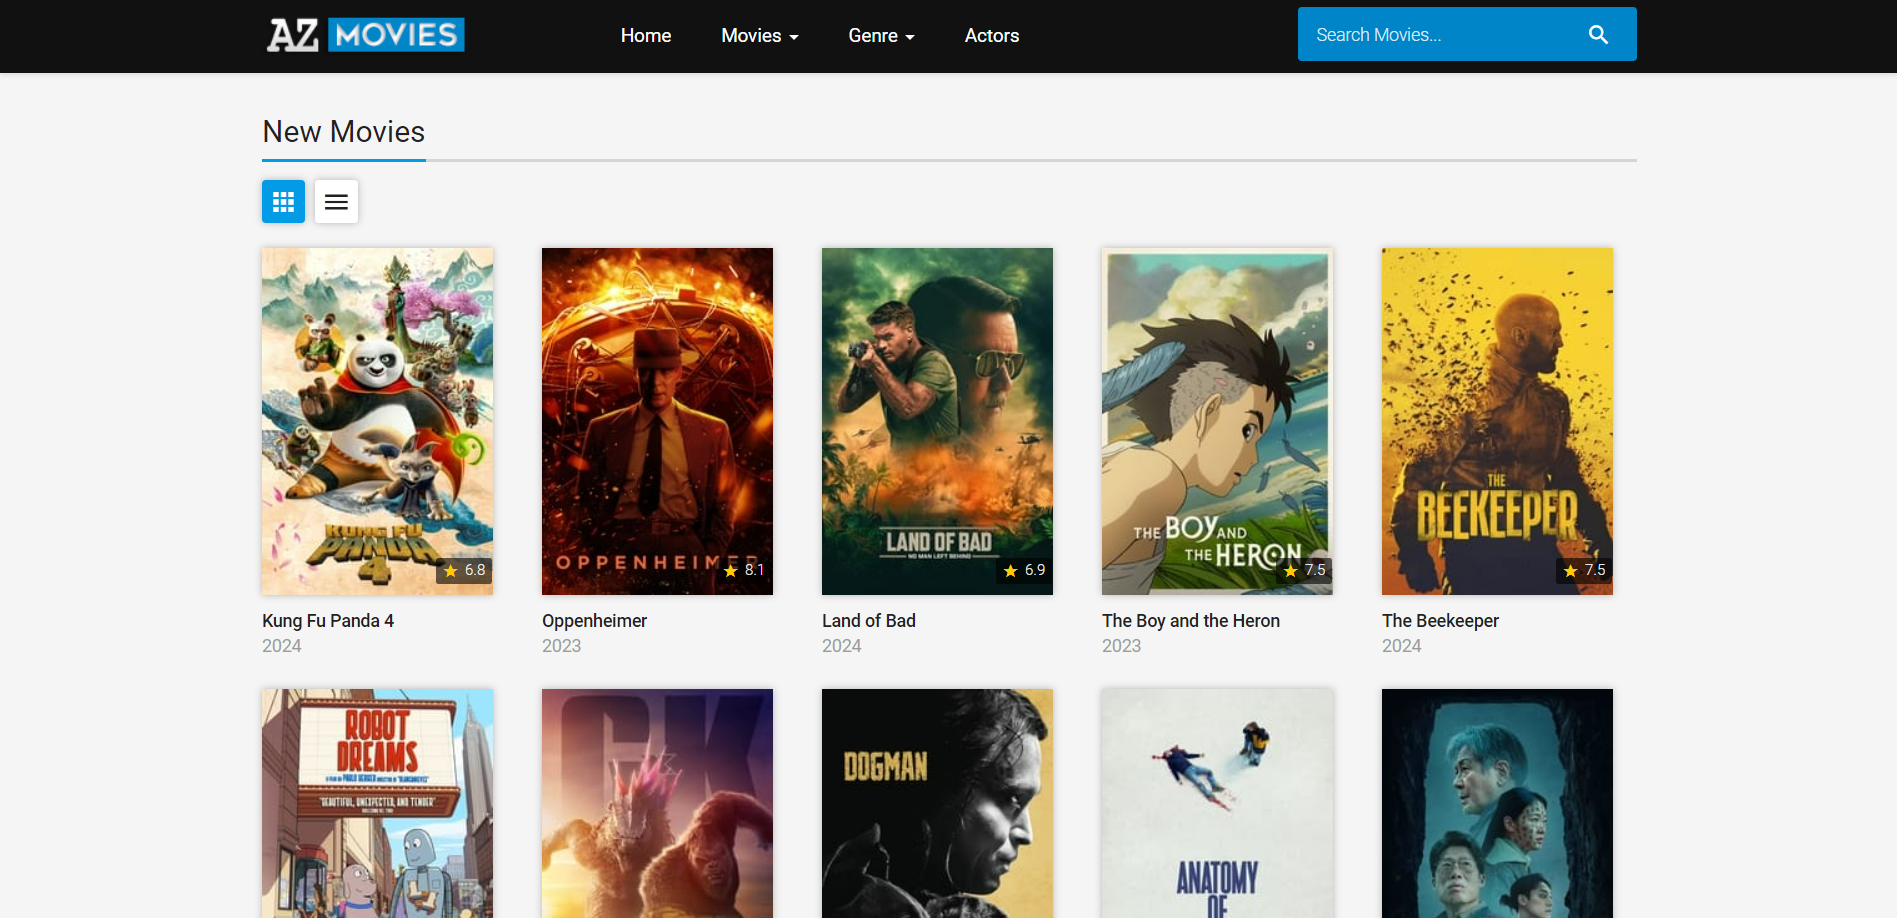Screen dimensions: 1897x918
Task: Click The Boy and the Heron title link
Action: click(x=1190, y=620)
